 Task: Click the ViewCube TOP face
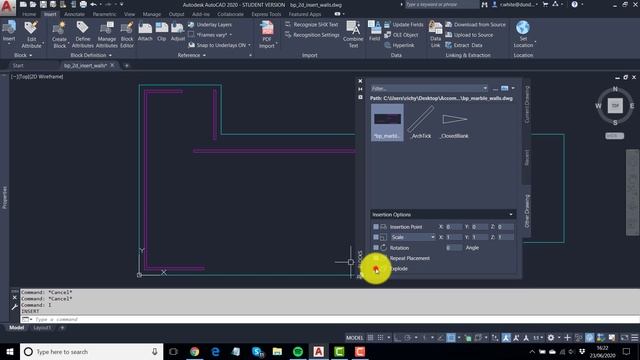[x=615, y=106]
